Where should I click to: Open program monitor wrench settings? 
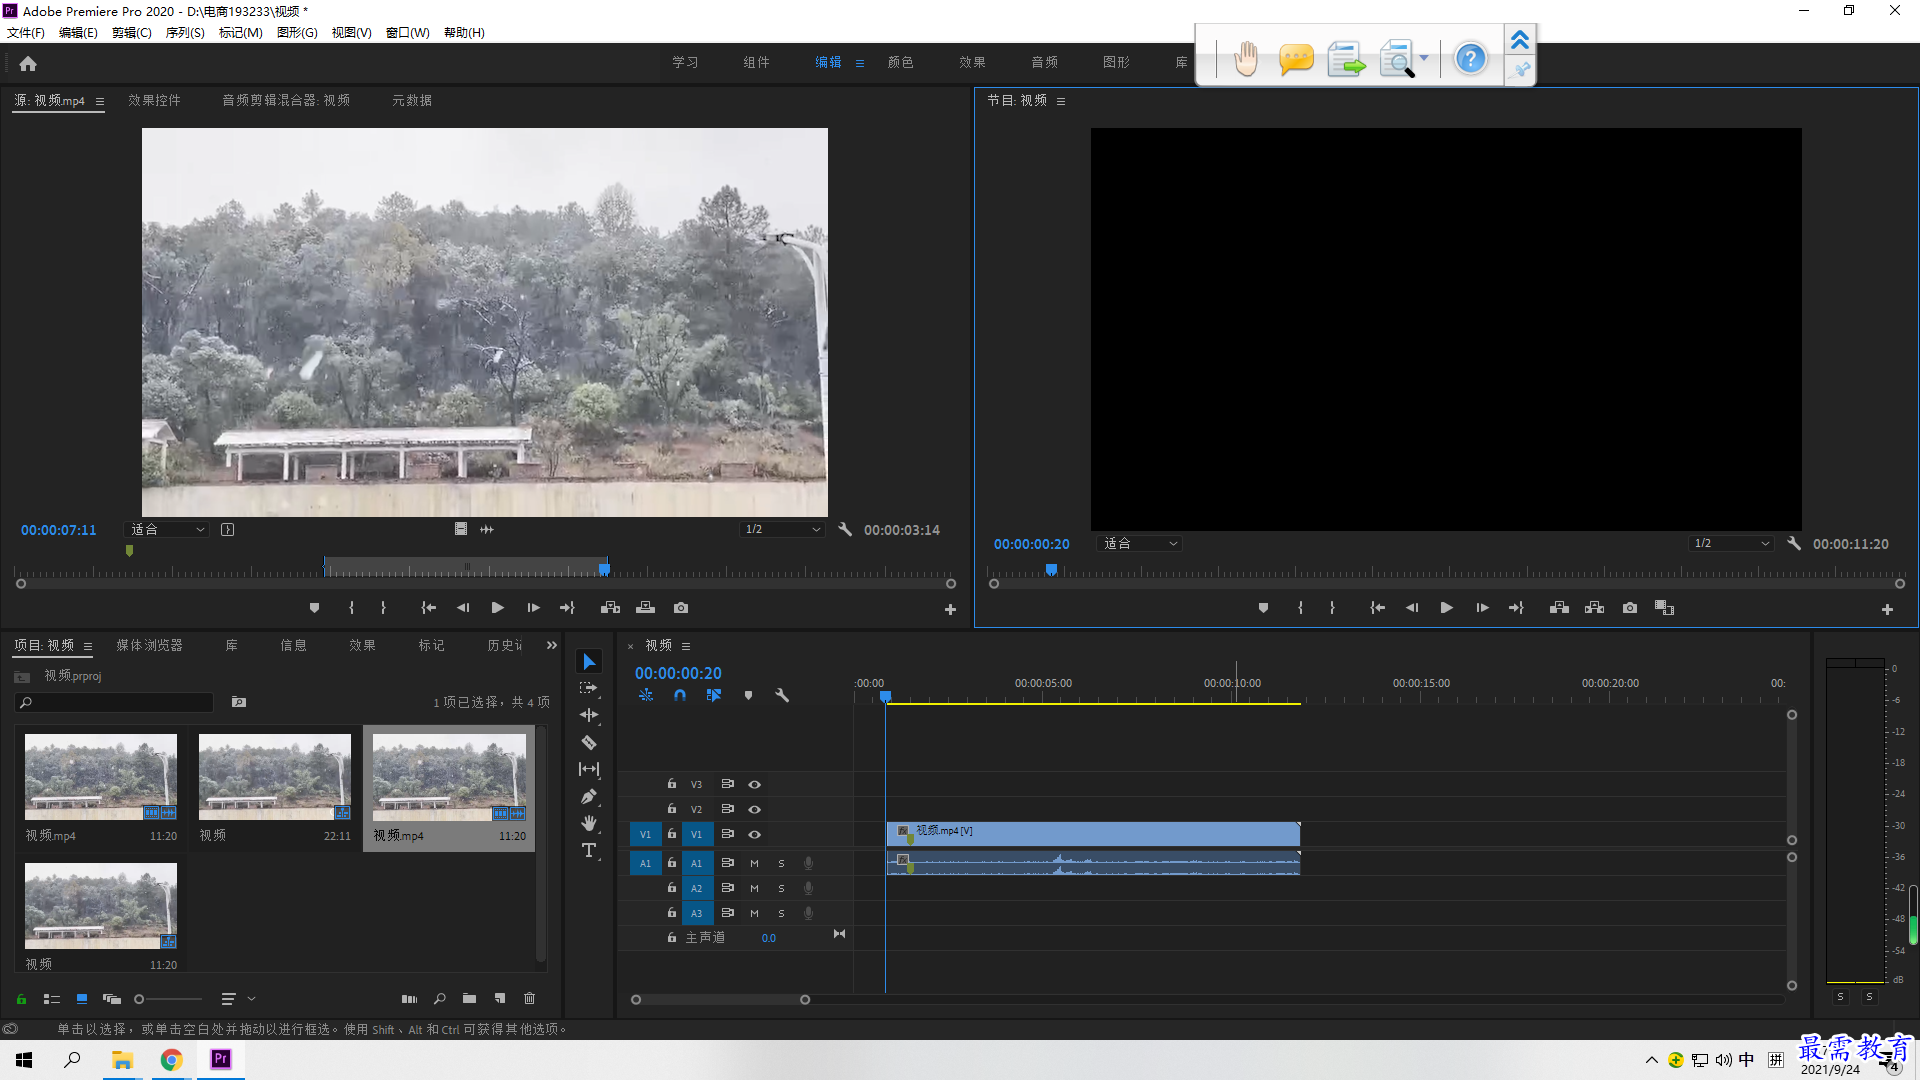1794,543
